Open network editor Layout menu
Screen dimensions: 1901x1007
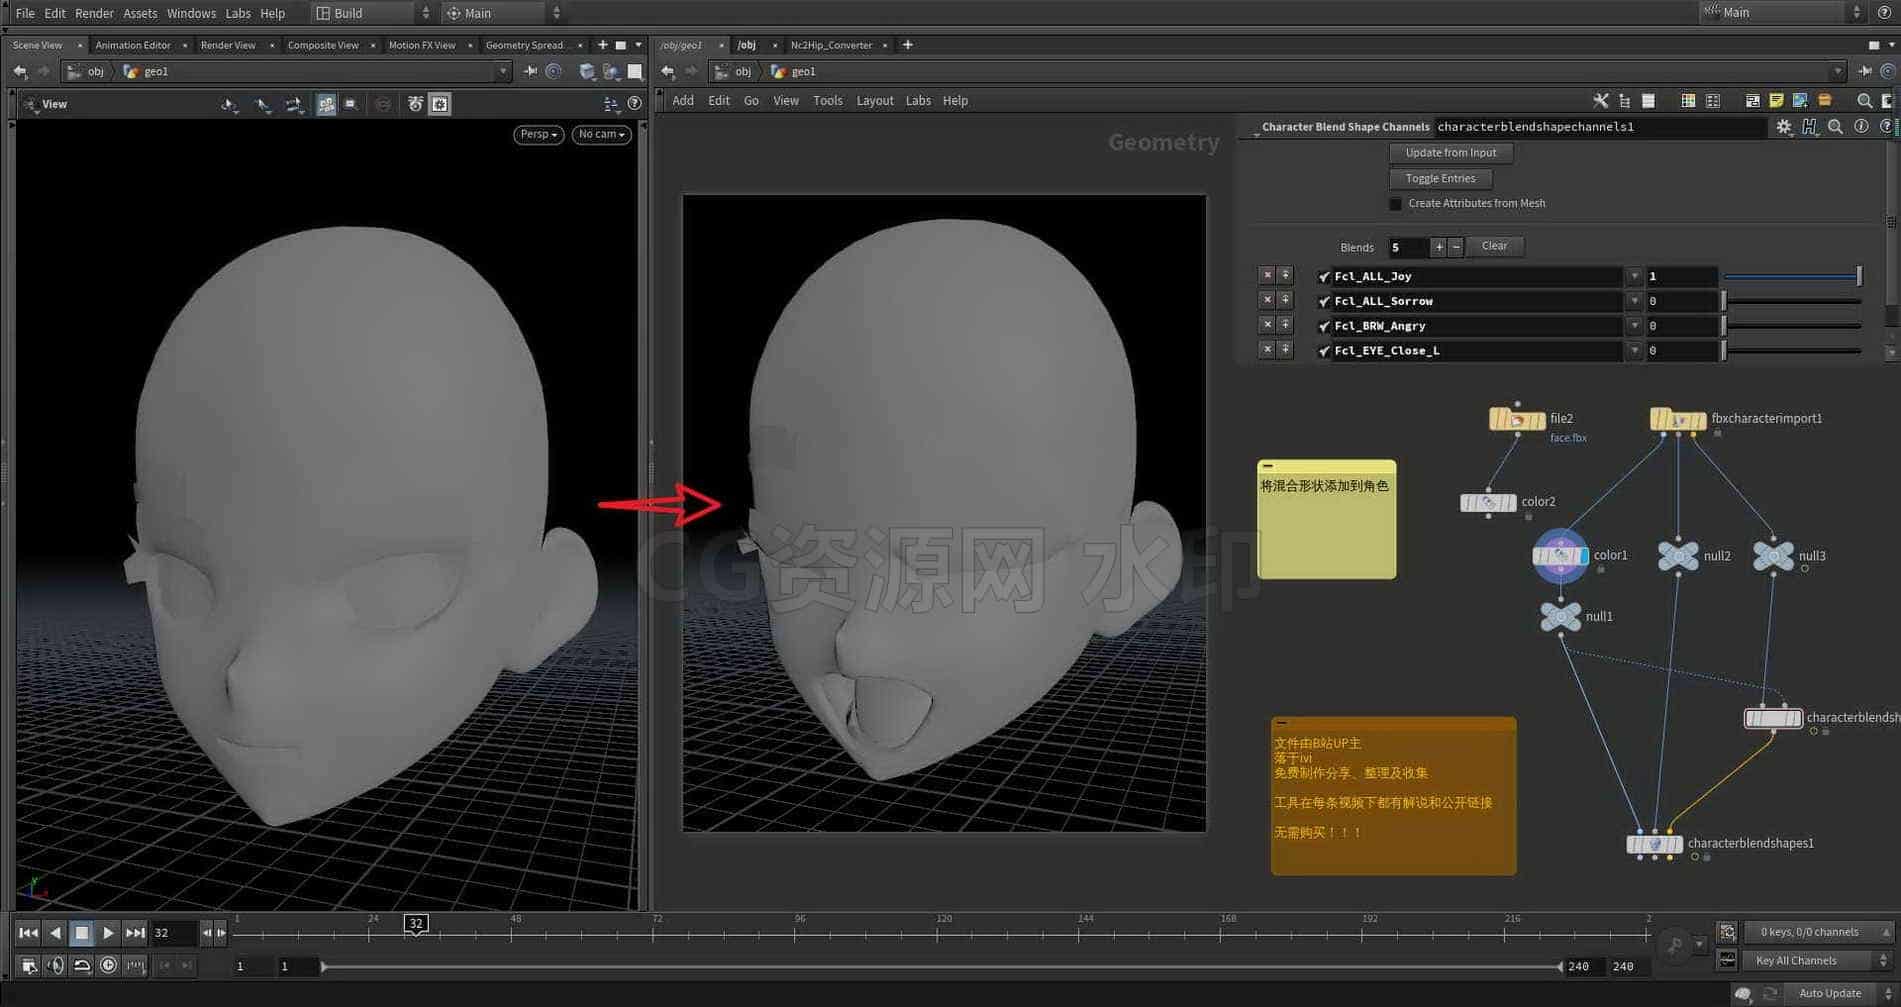tap(874, 101)
